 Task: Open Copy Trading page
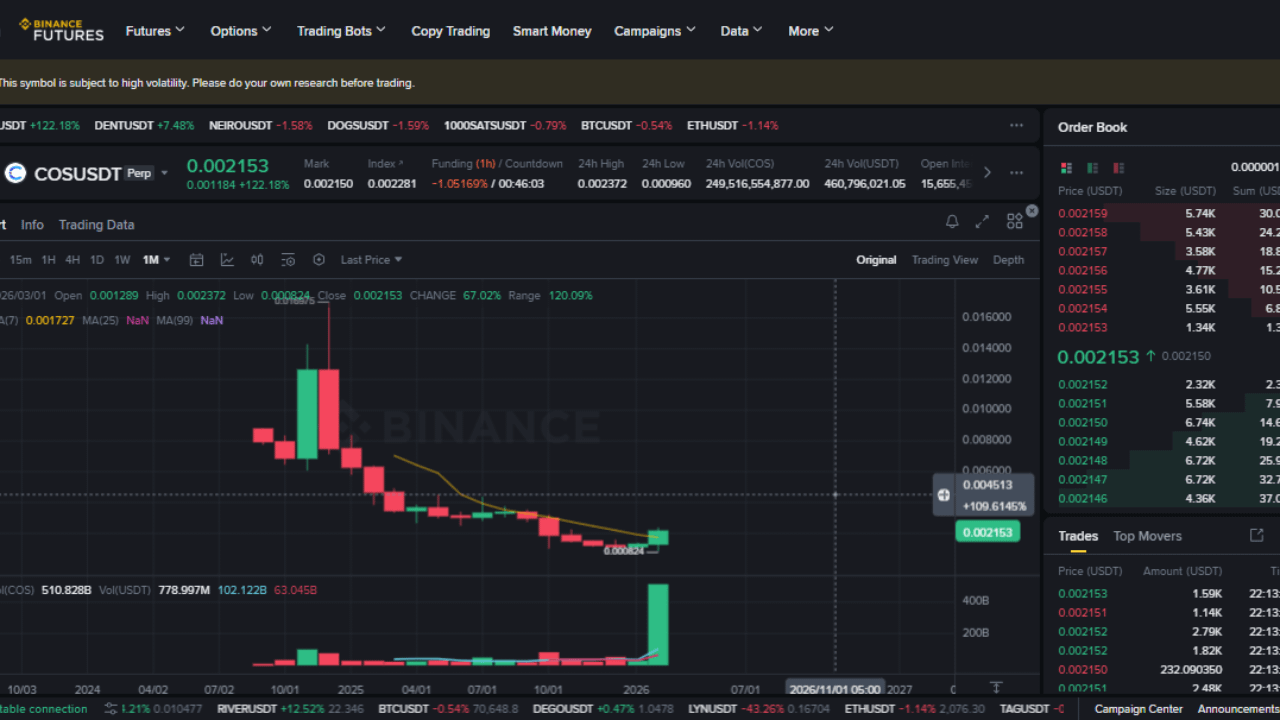coord(451,31)
